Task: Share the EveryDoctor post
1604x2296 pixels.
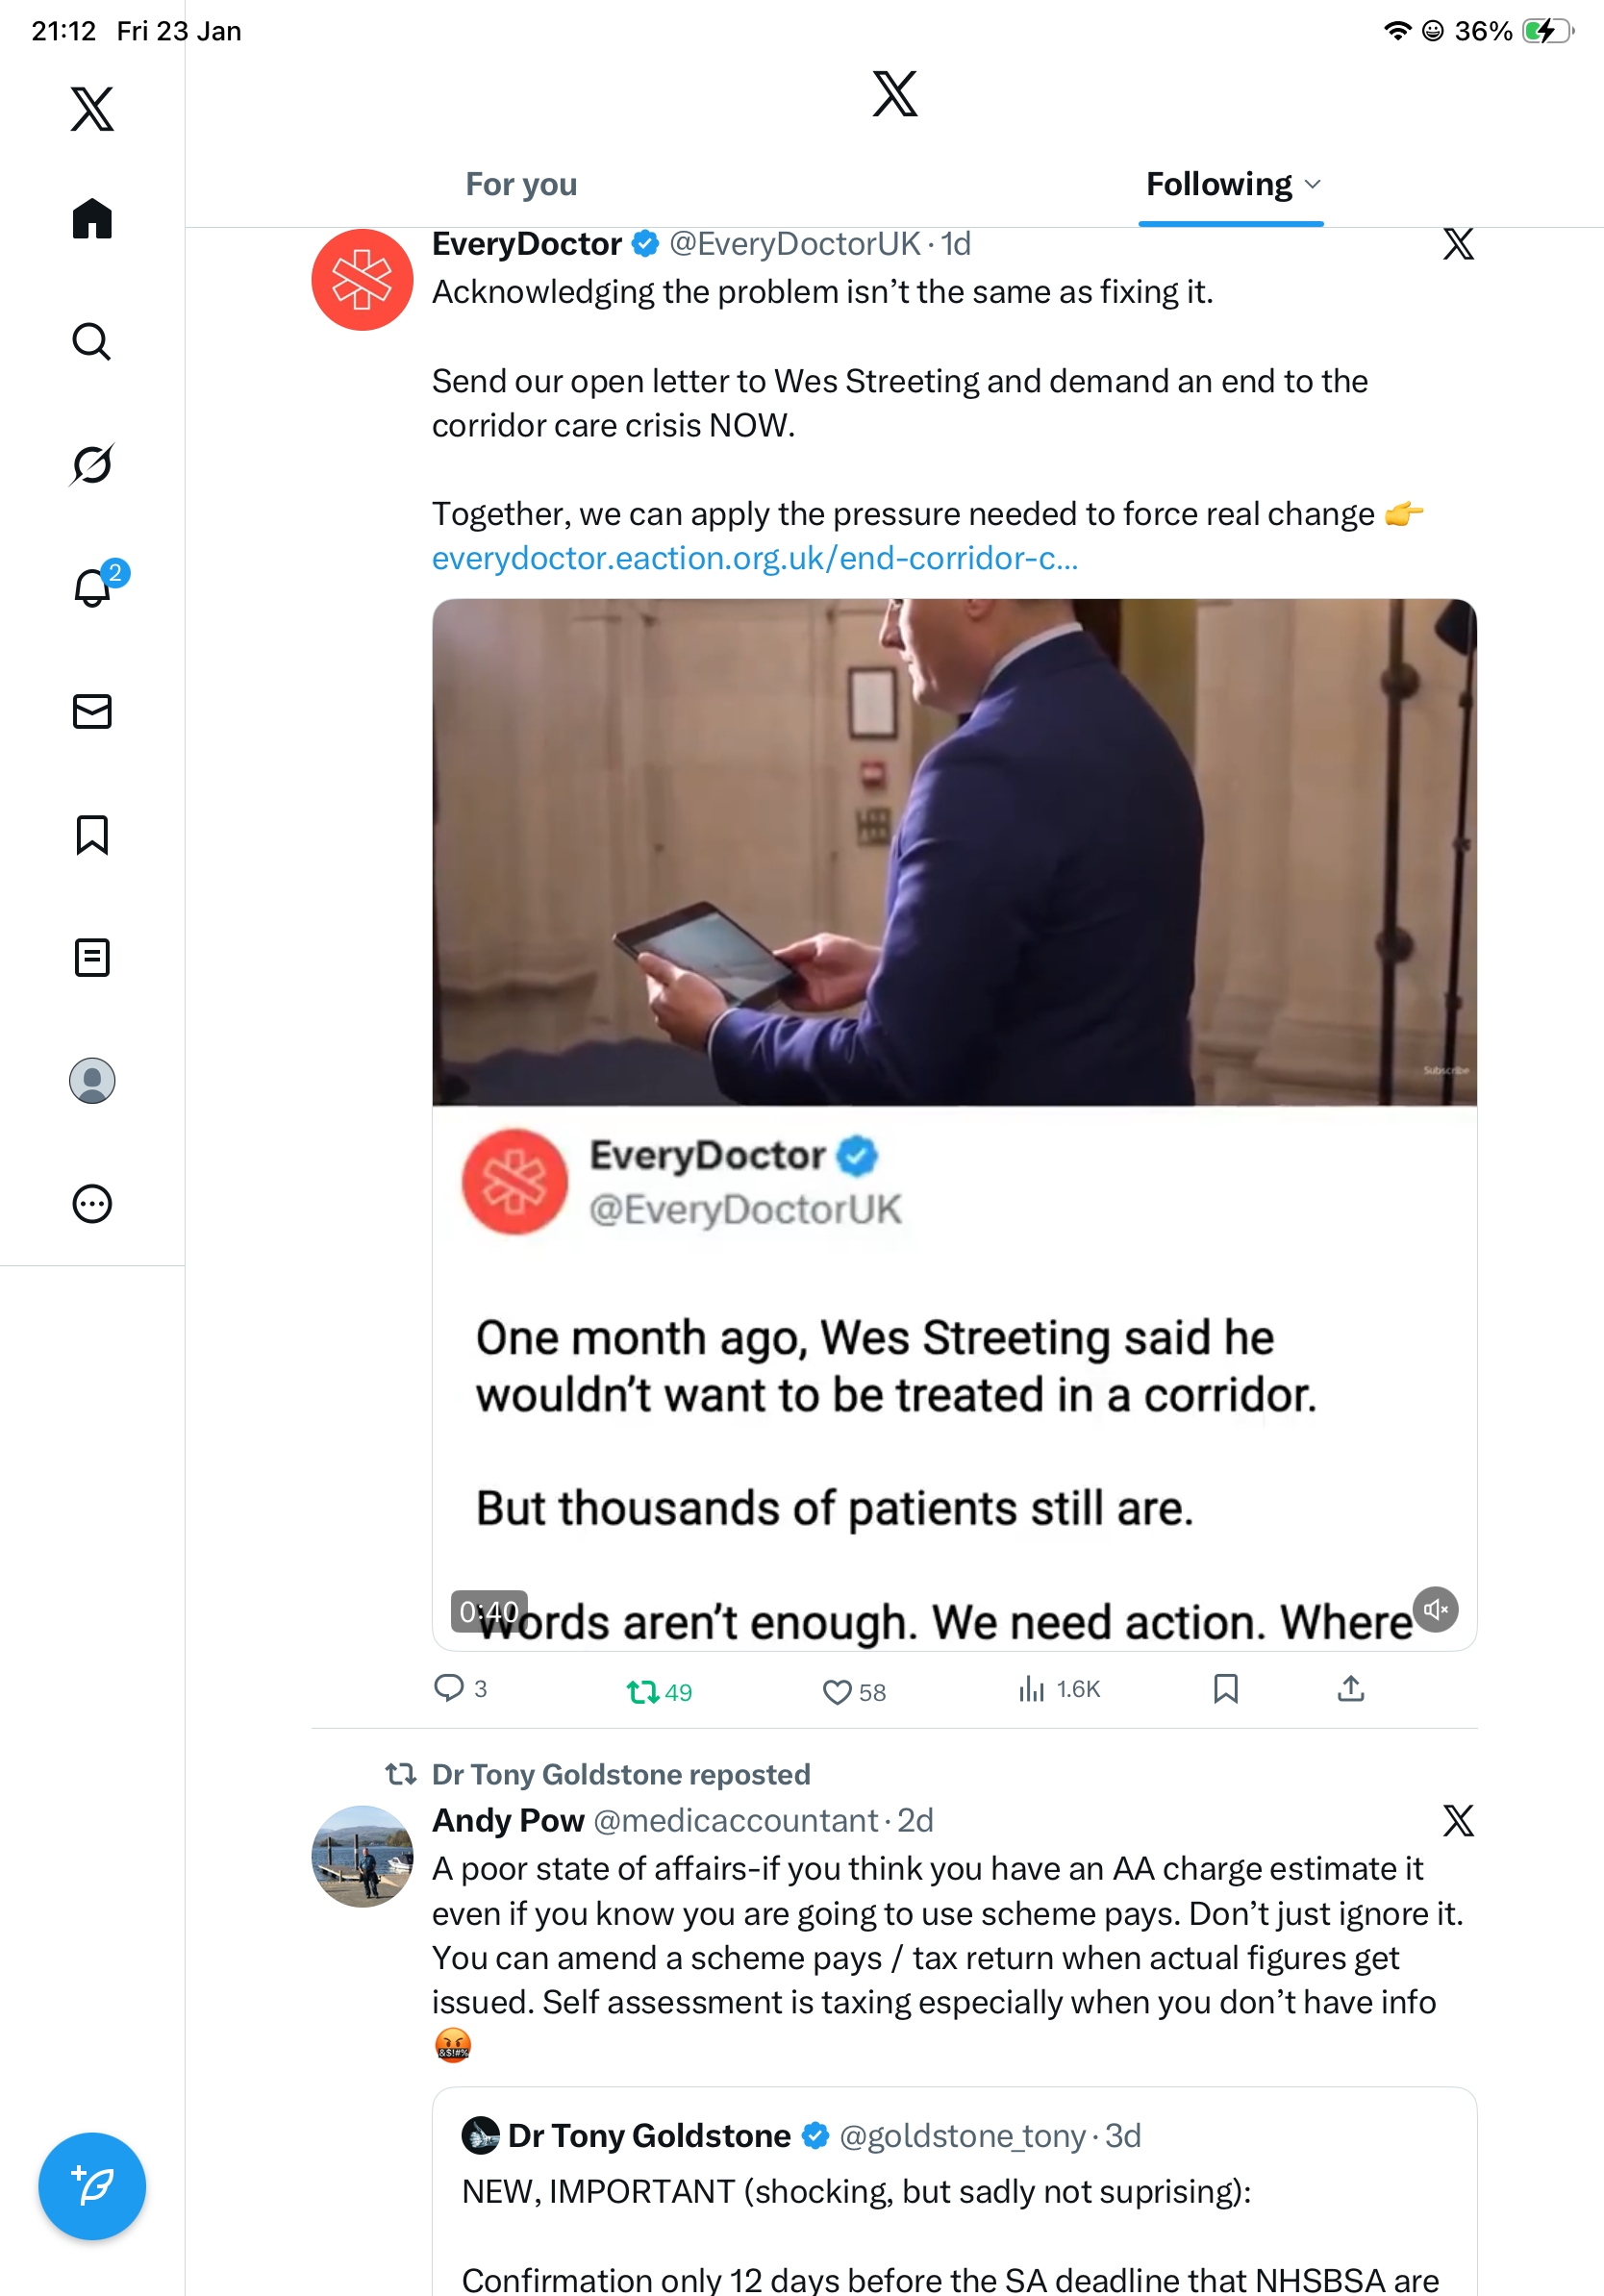Action: point(1351,1689)
